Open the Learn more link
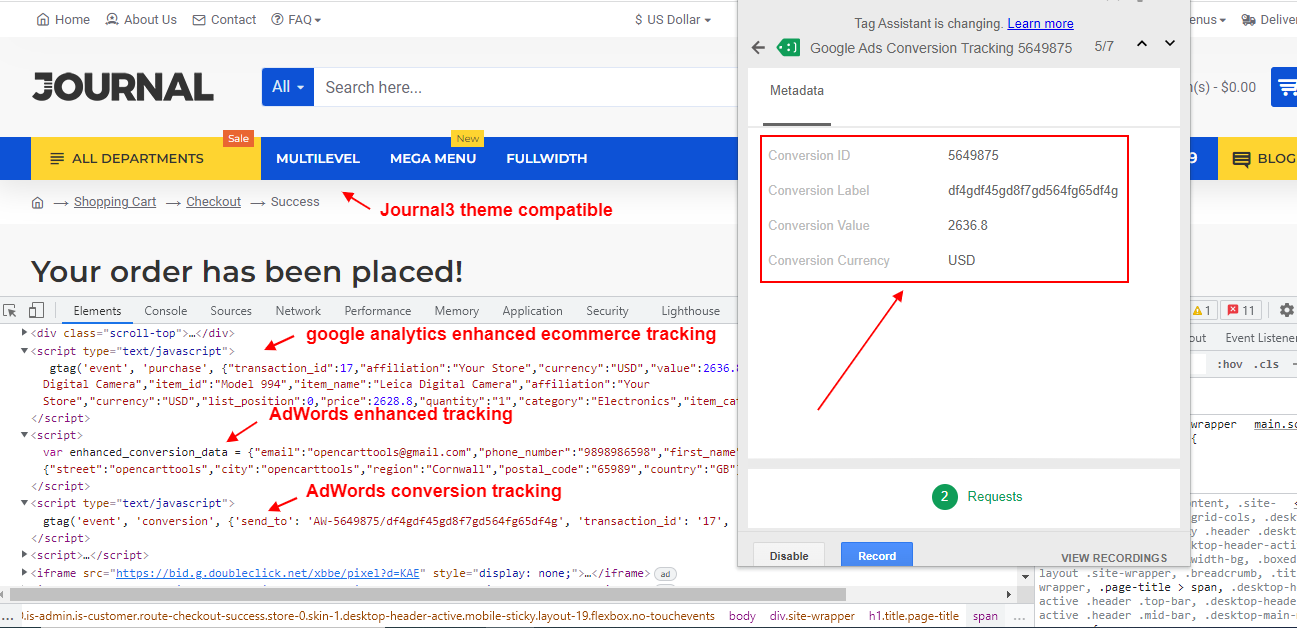This screenshot has width=1297, height=628. 1040,24
